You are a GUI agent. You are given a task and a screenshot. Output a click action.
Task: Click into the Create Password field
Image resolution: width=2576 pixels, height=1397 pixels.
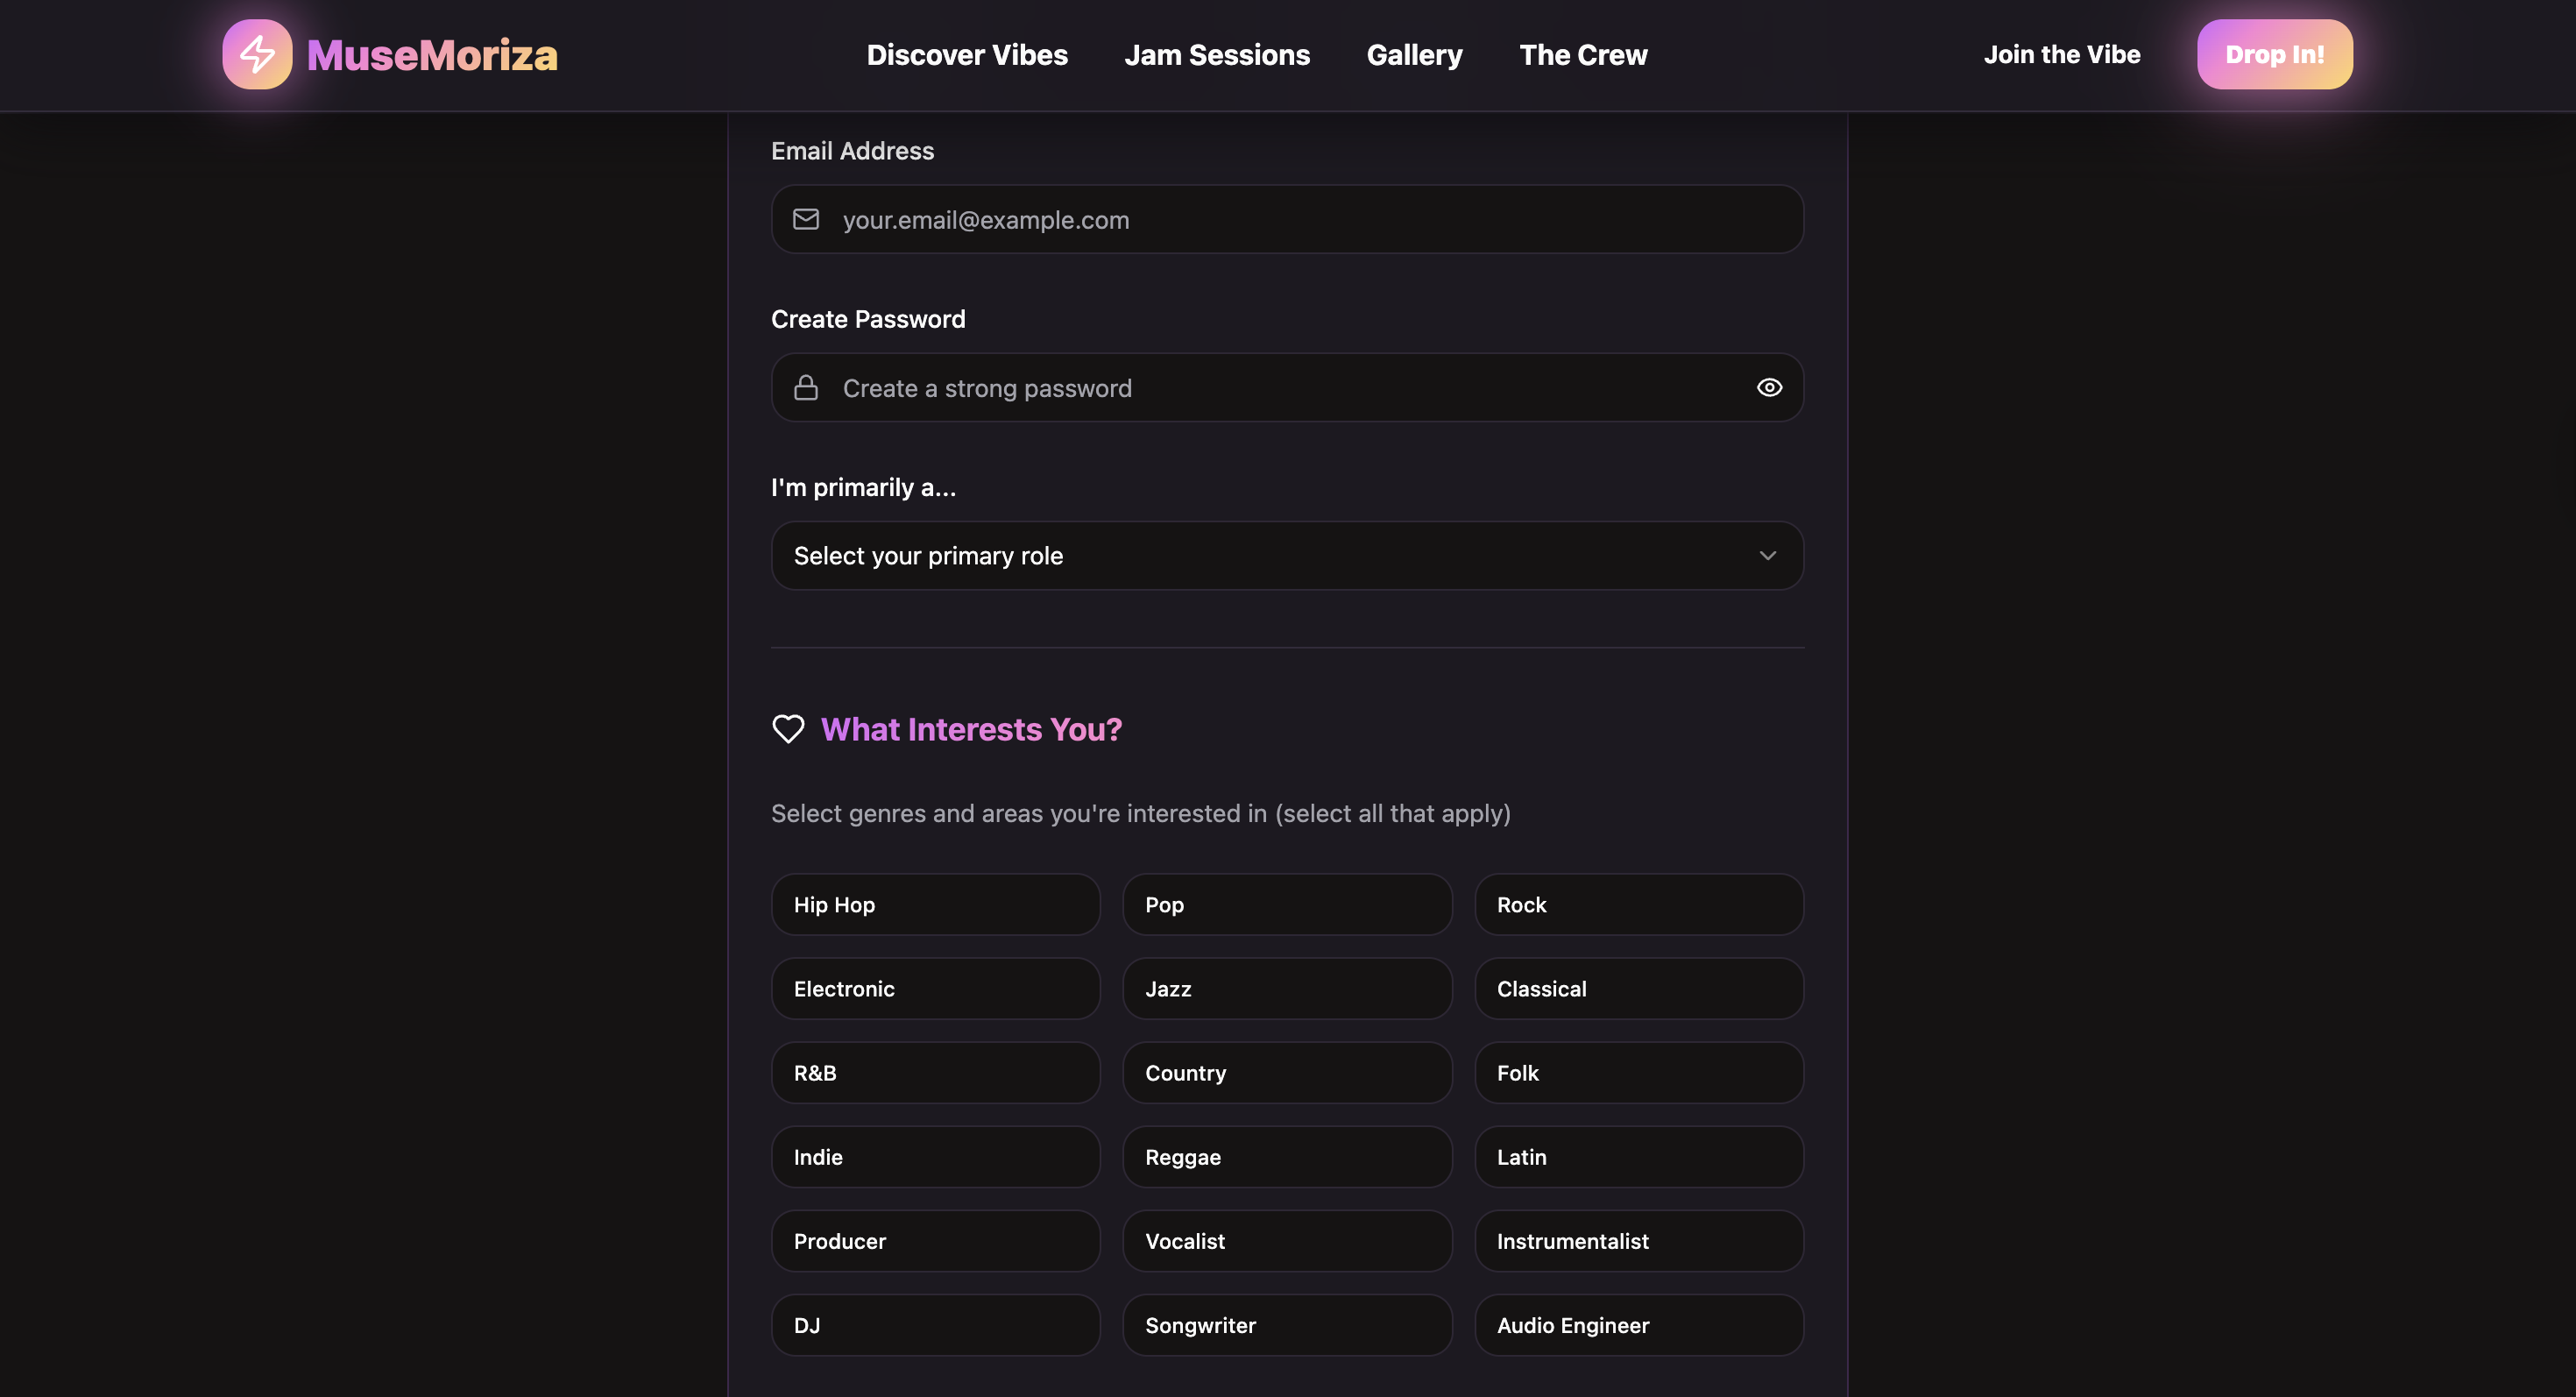tap(1280, 388)
